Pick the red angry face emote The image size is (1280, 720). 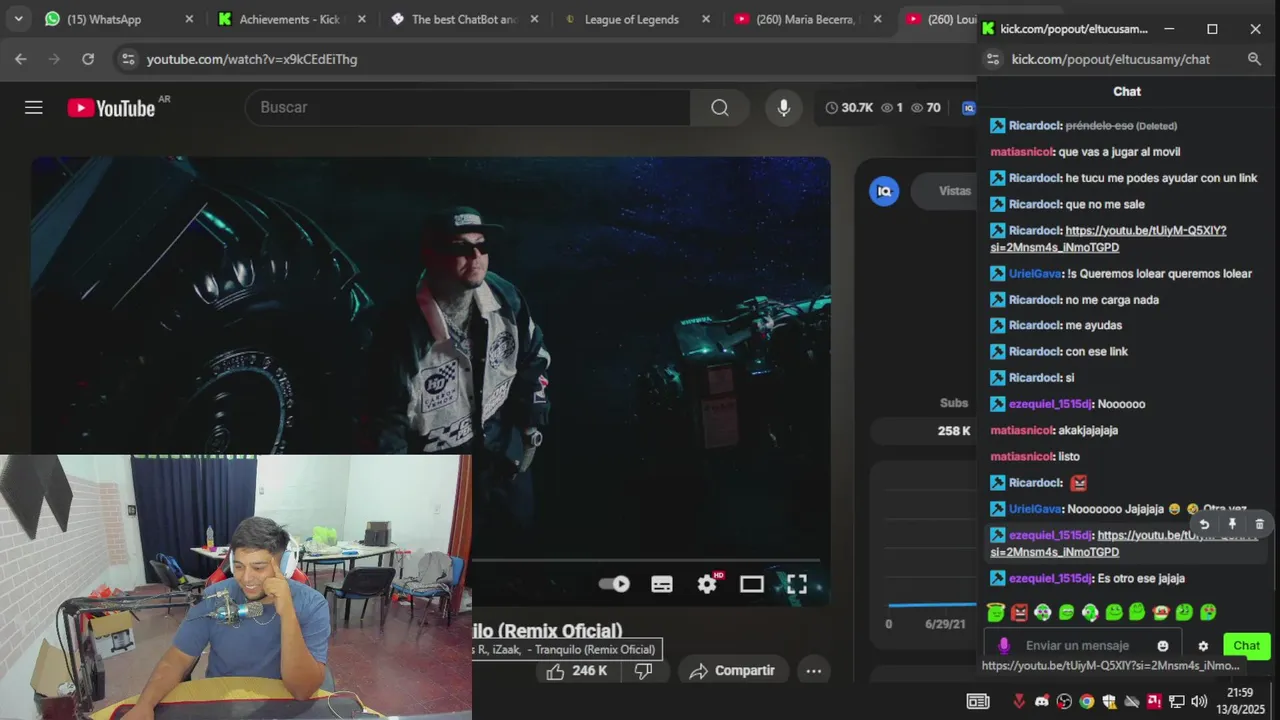pyautogui.click(x=1019, y=612)
